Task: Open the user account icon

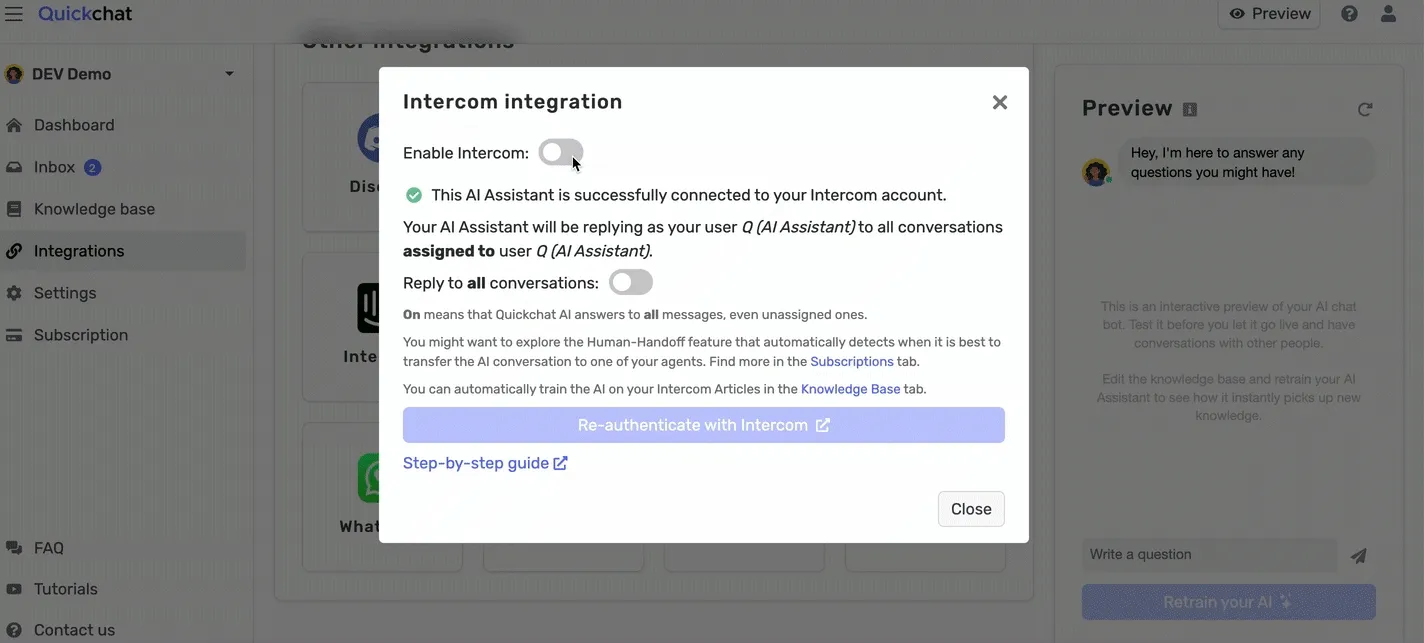Action: click(1388, 14)
